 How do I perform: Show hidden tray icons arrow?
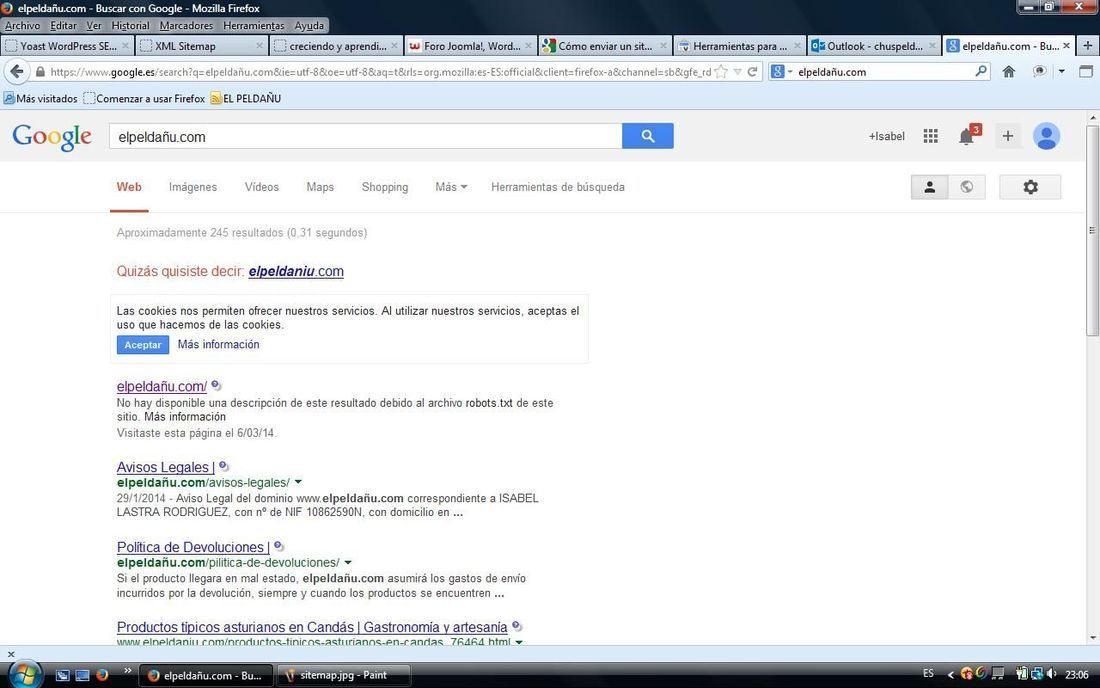click(x=951, y=675)
